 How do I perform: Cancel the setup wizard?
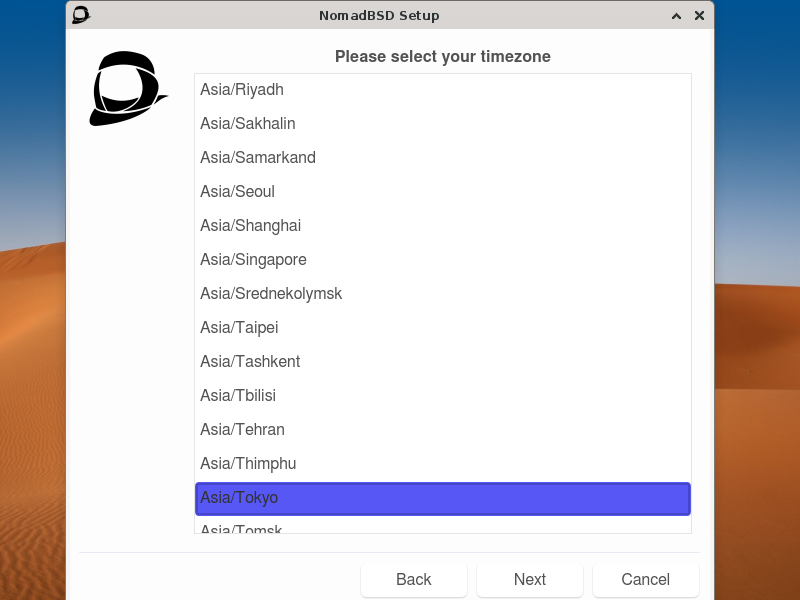point(645,579)
